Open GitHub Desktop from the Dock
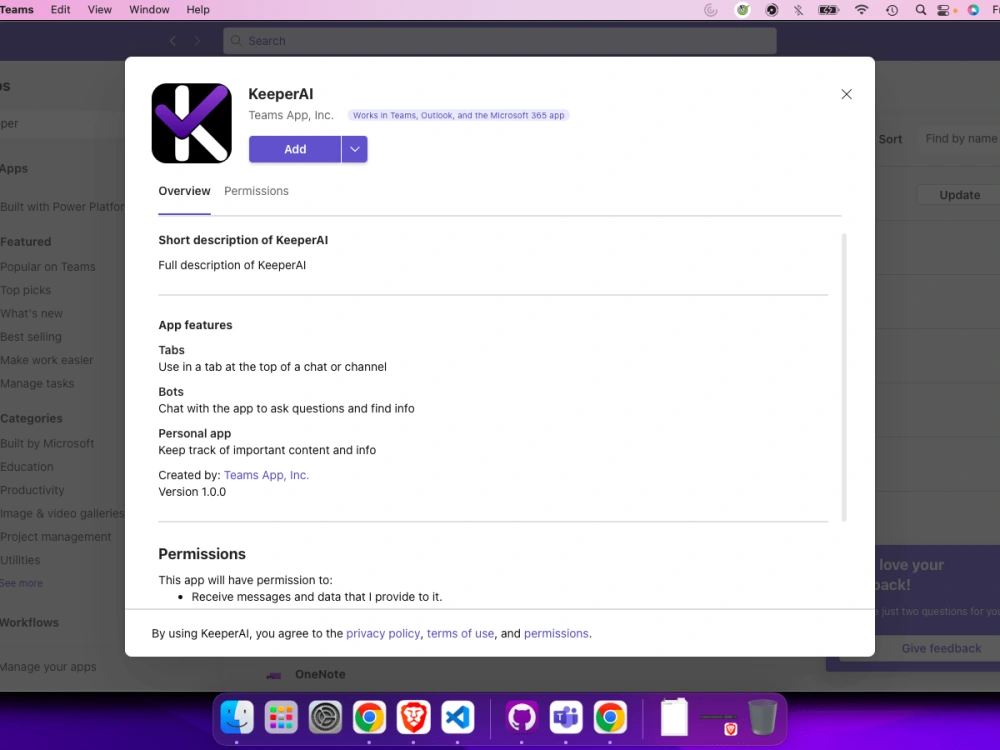 [x=522, y=717]
